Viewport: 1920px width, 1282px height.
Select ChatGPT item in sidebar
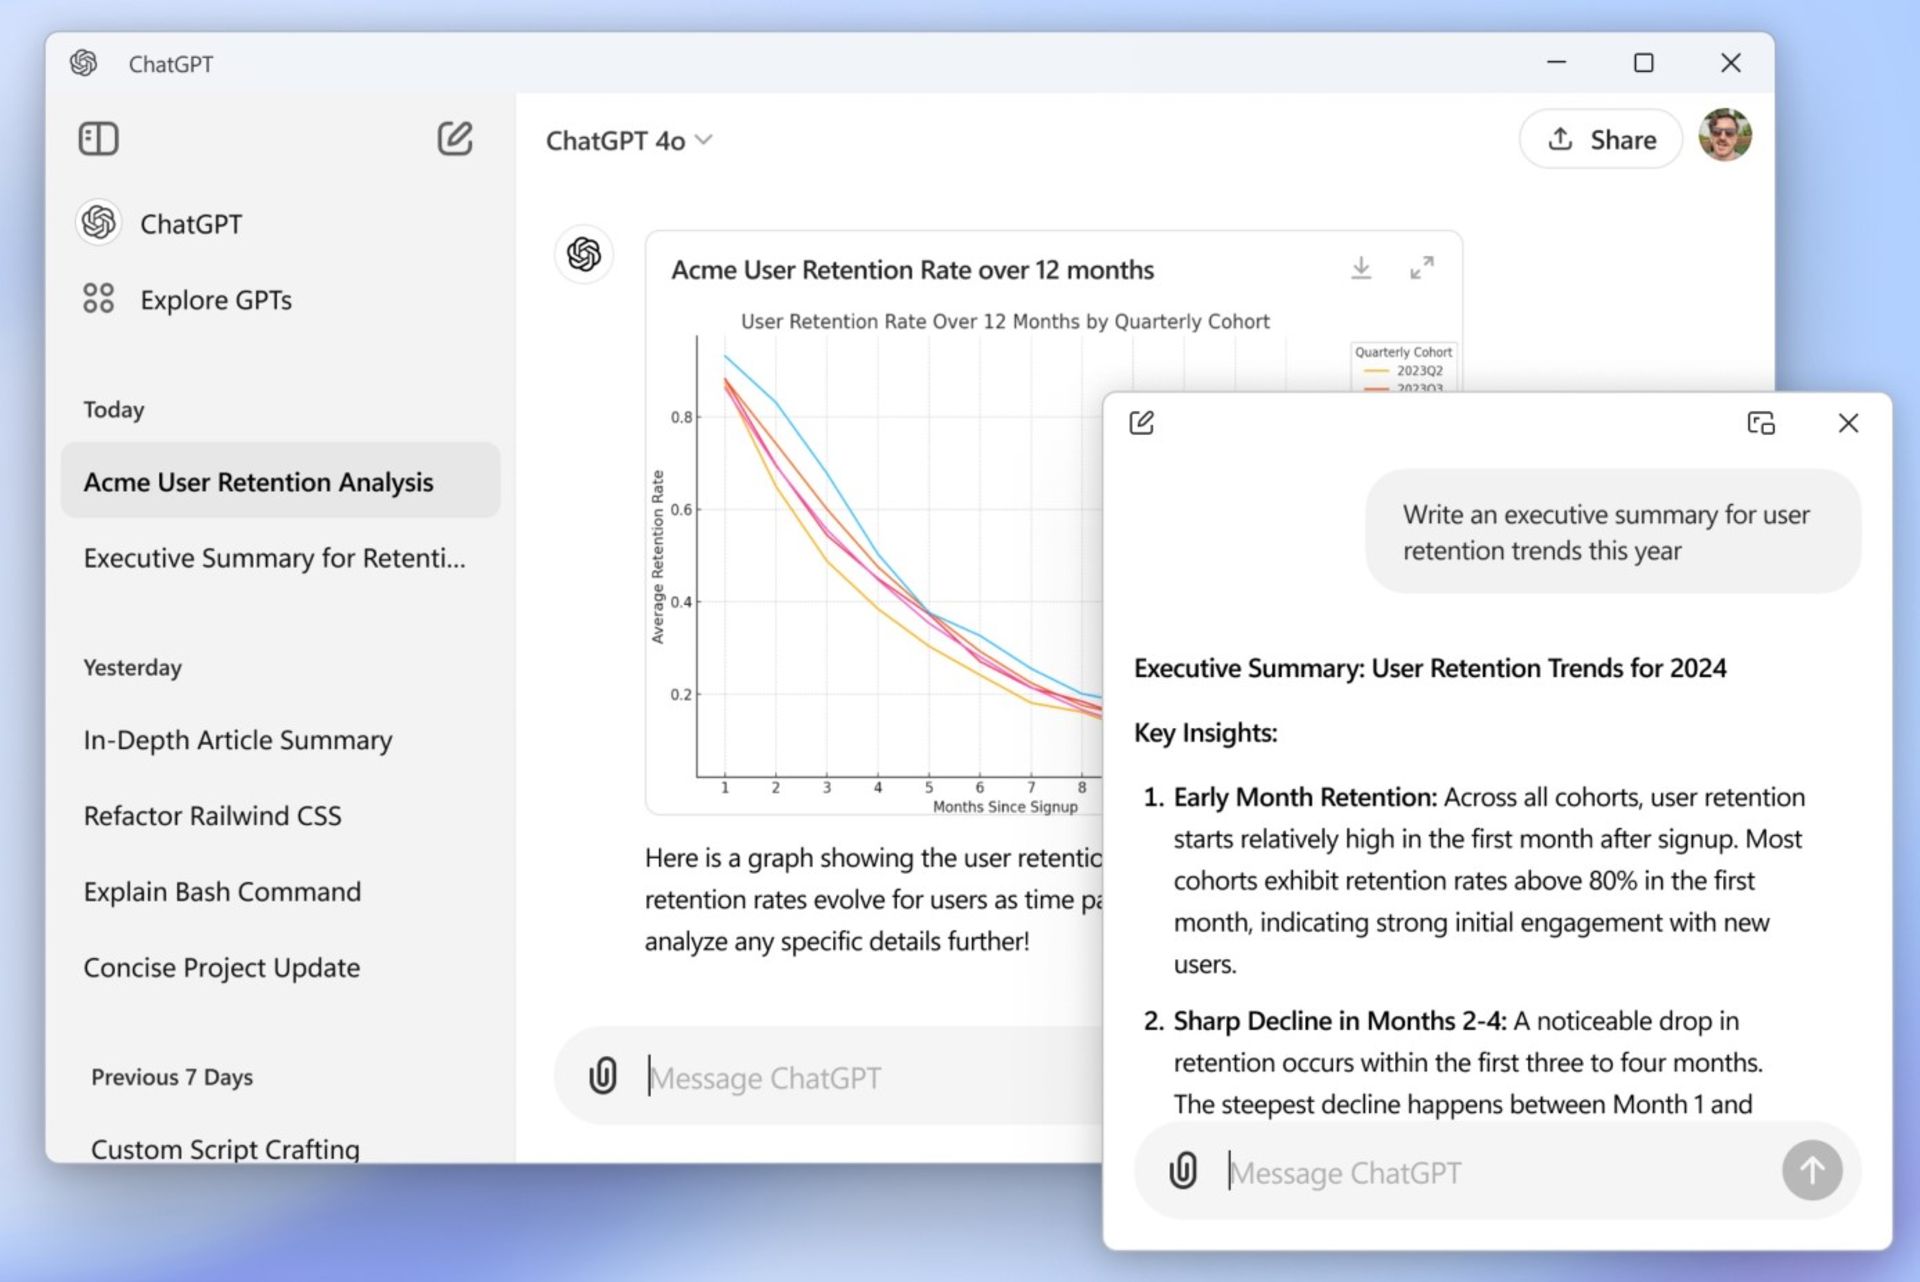coord(190,224)
